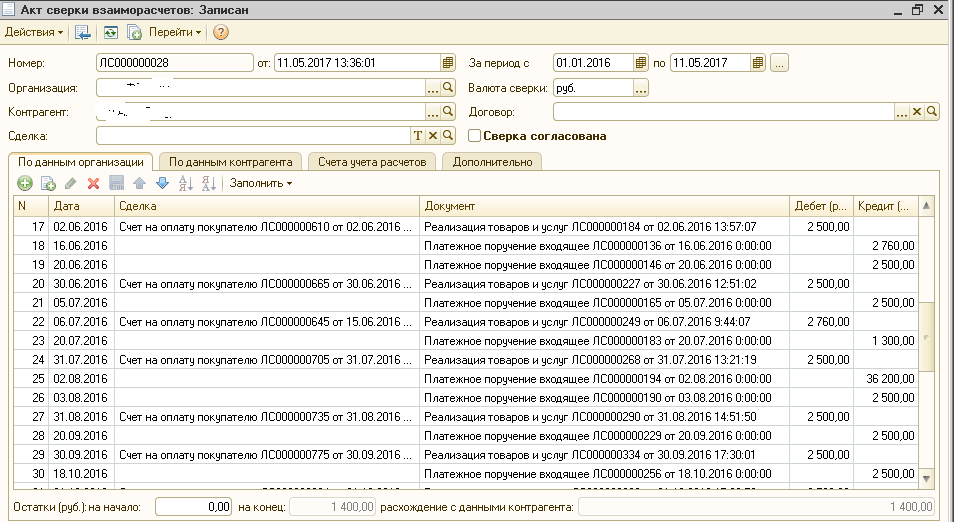Select Счет на оплату покупателю ЛС000000665 cell

[x=266, y=284]
